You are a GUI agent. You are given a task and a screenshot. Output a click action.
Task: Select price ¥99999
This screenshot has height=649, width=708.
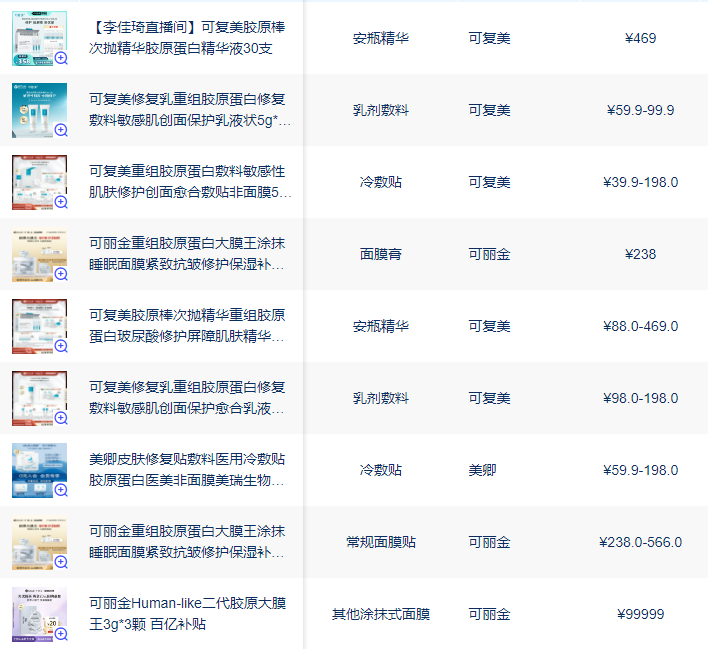point(640,614)
